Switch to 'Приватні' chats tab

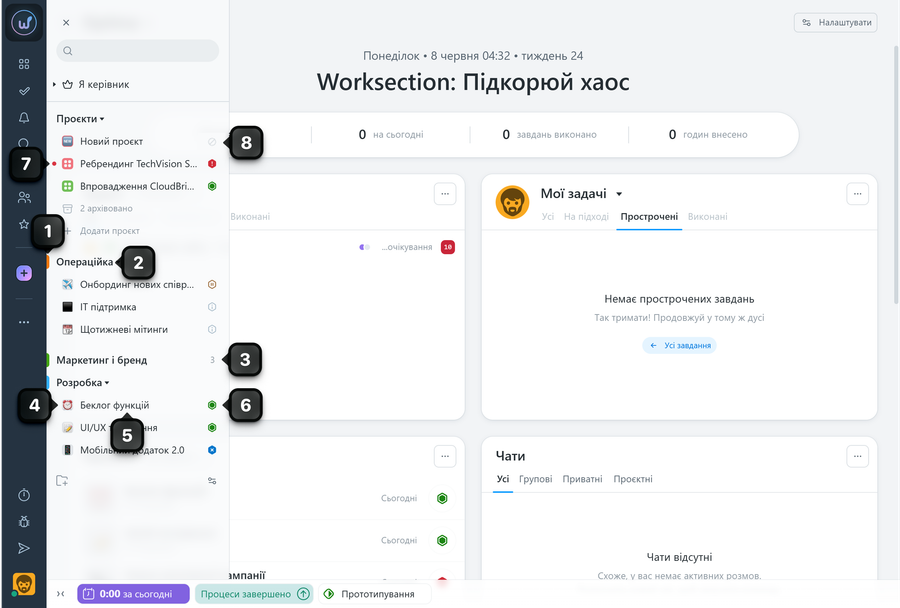pos(583,479)
